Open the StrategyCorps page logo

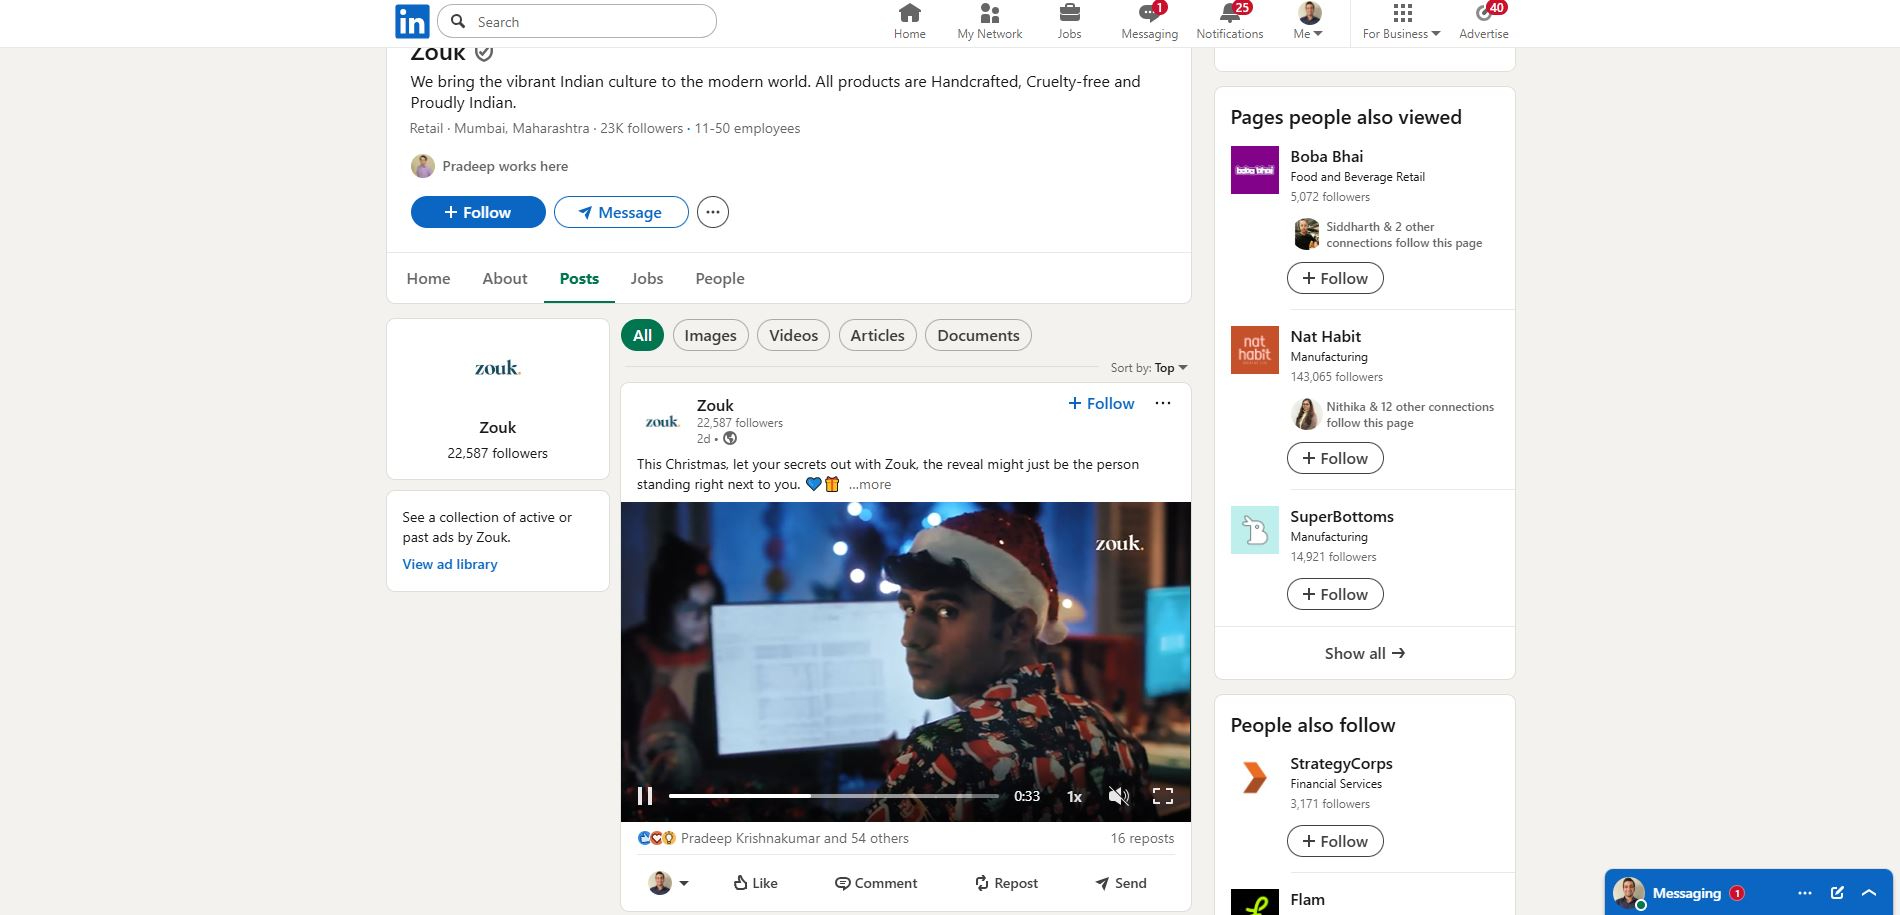[x=1254, y=777]
